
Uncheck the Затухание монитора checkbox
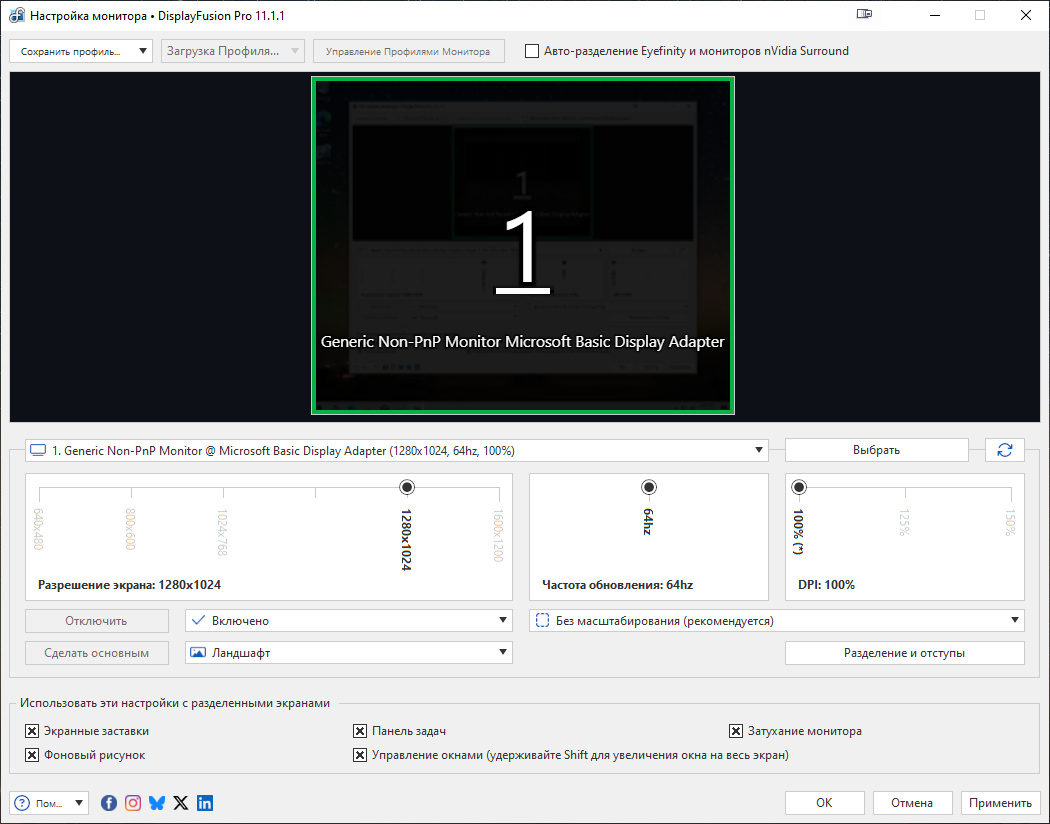pyautogui.click(x=736, y=731)
